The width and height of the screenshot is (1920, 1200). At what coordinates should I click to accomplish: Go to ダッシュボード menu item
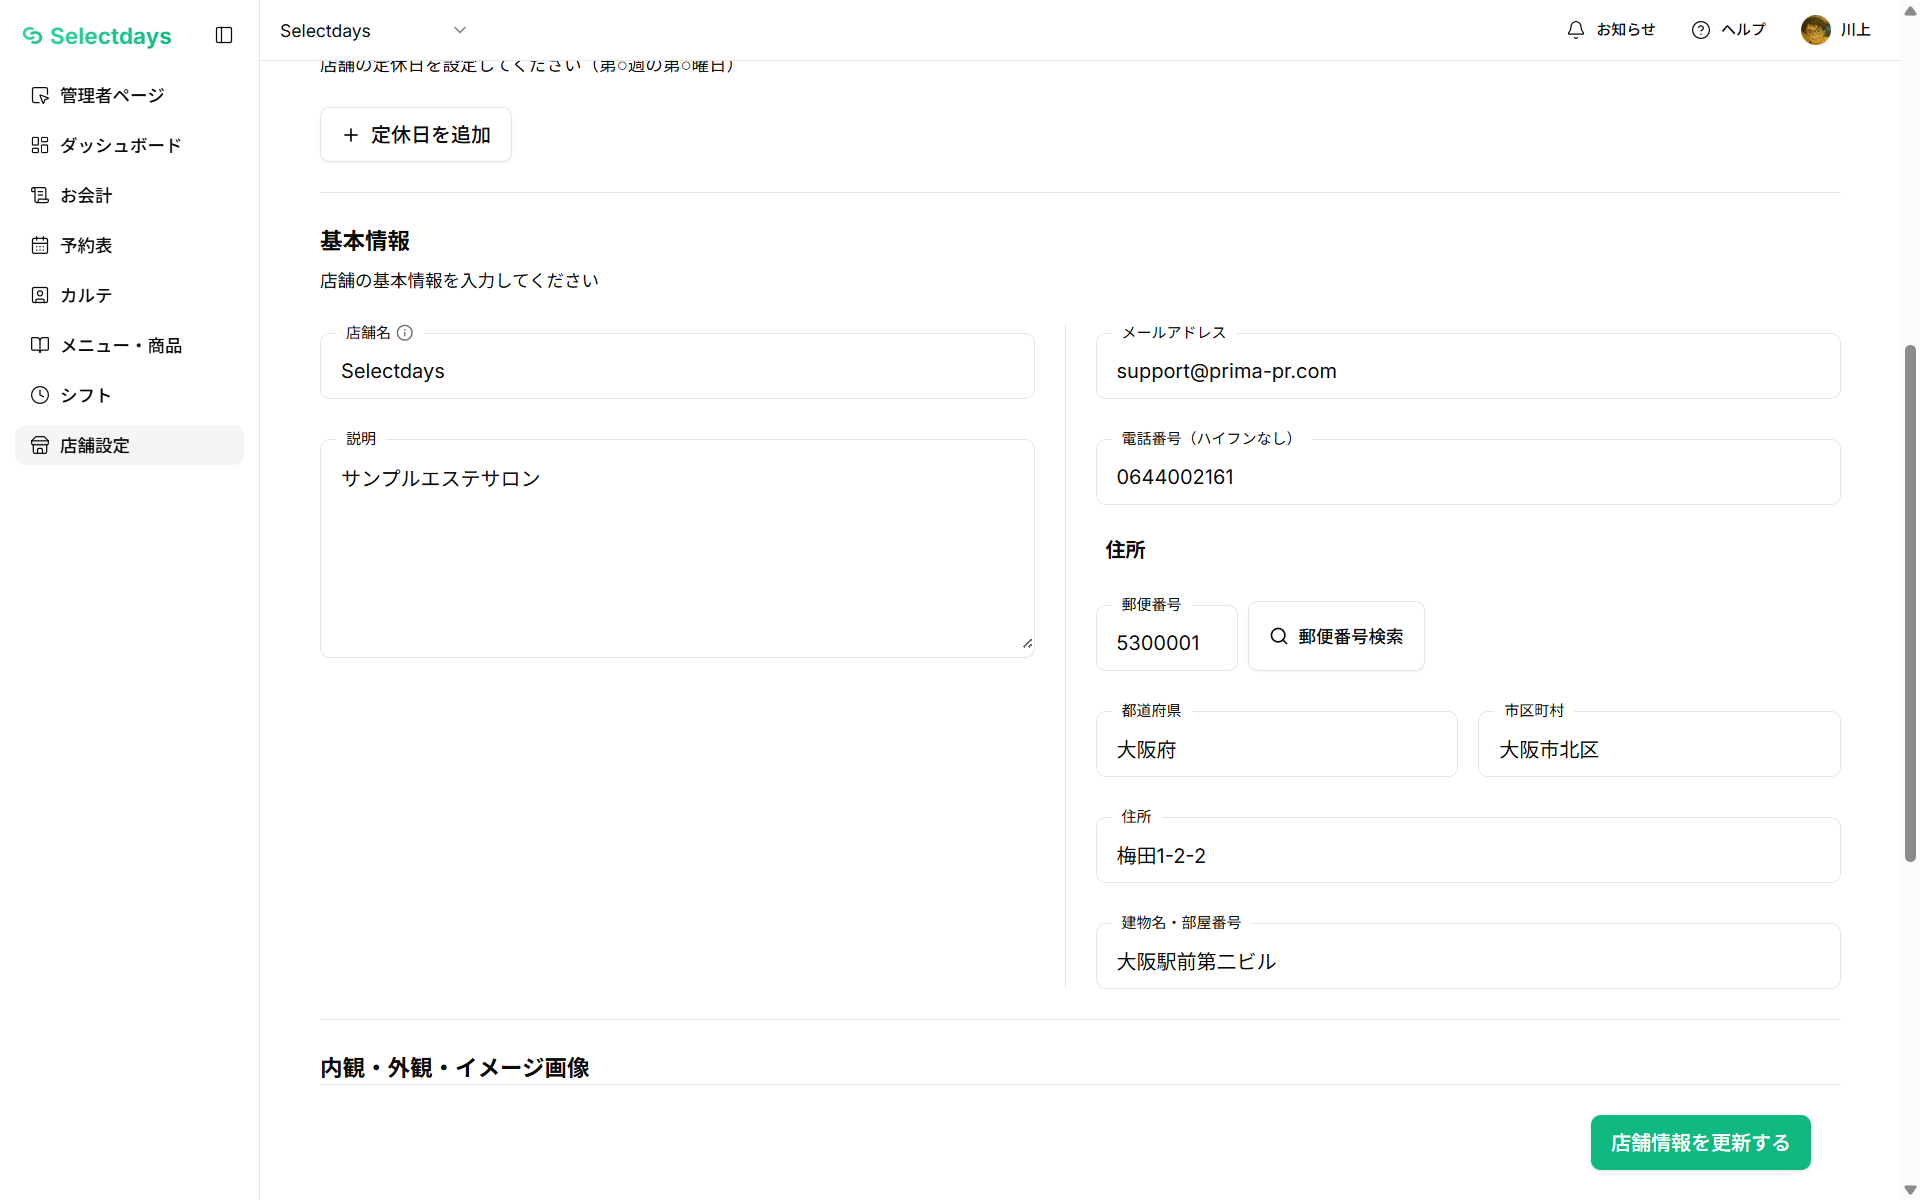click(x=120, y=145)
